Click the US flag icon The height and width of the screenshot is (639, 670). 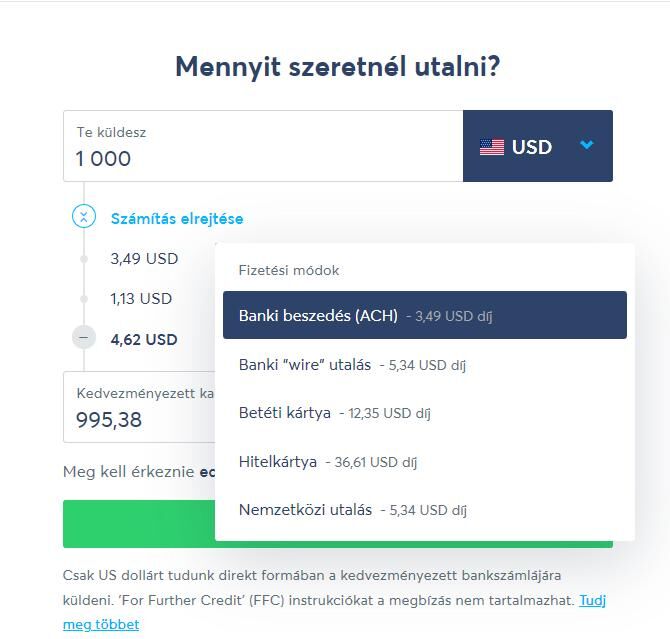click(x=491, y=147)
